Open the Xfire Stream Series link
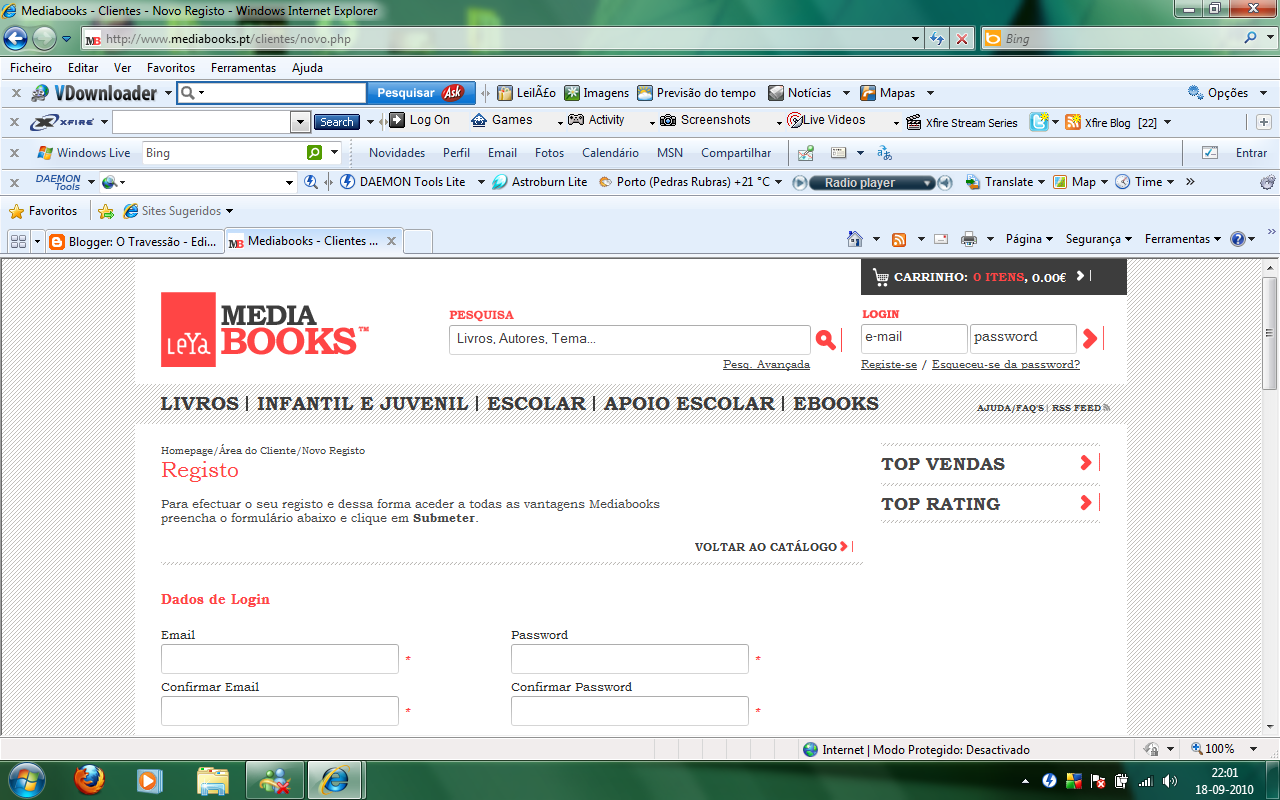Viewport: 1280px width, 800px height. coord(962,123)
